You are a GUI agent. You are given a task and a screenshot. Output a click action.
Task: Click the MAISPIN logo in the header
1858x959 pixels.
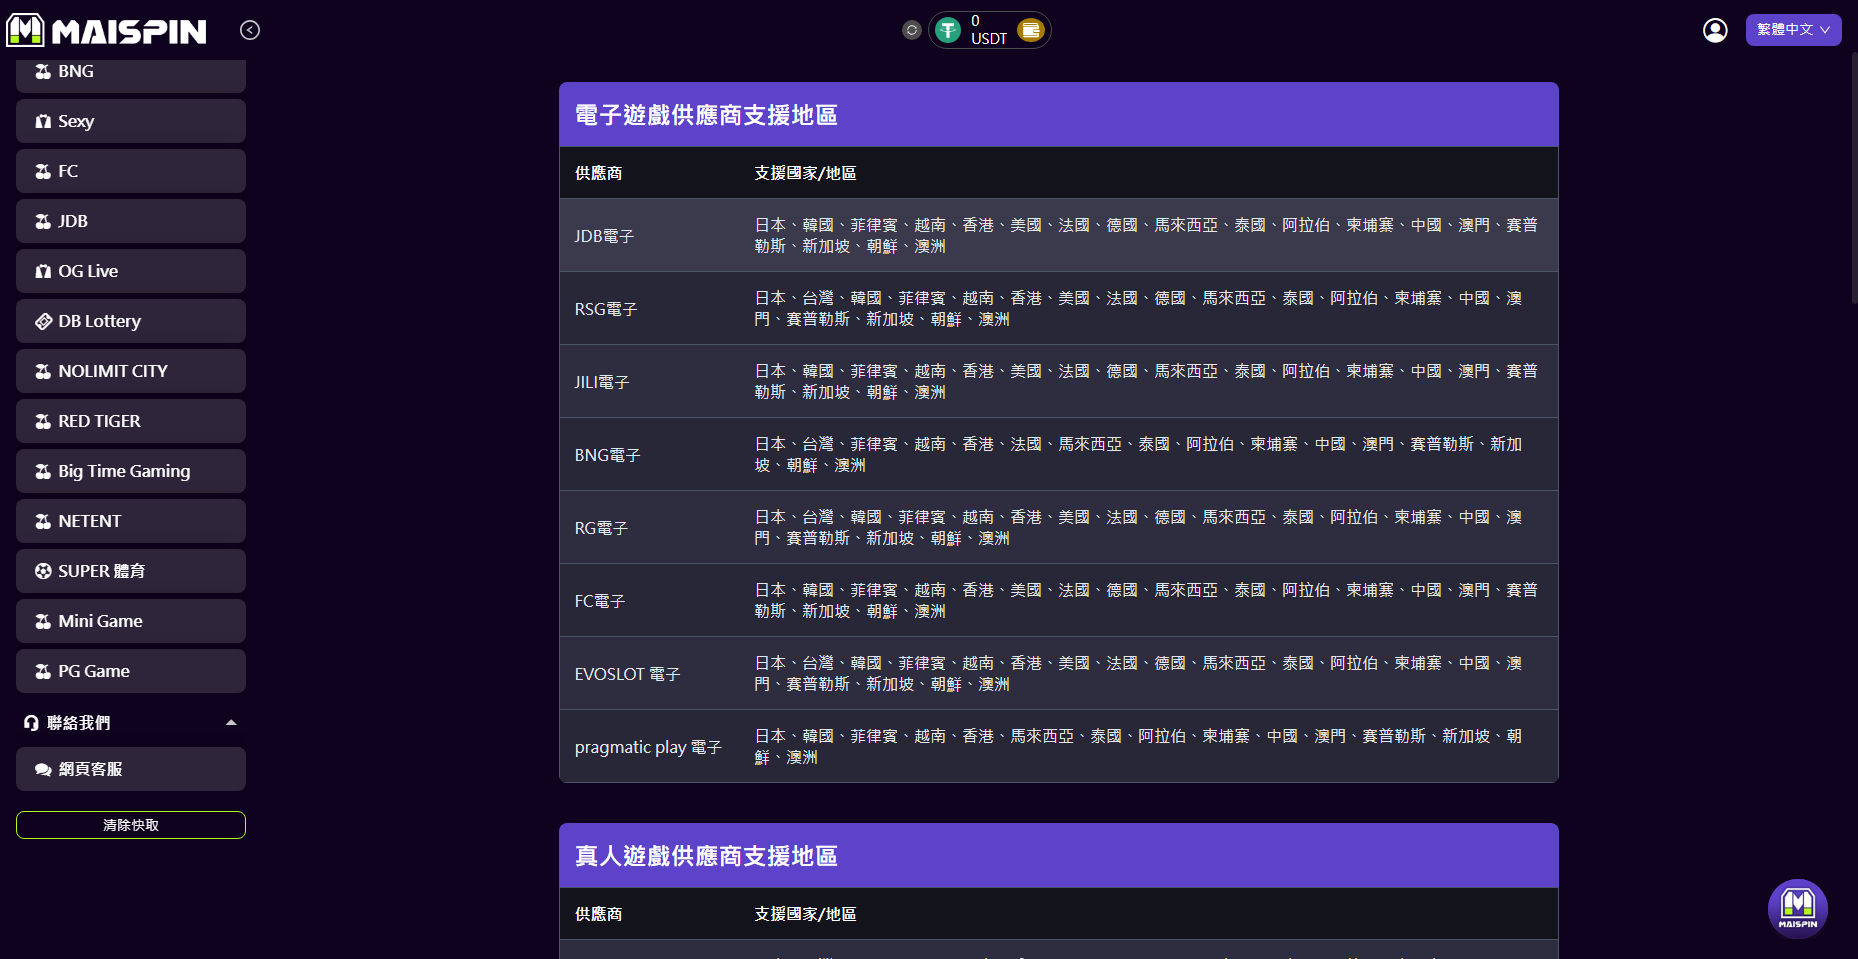(x=106, y=30)
